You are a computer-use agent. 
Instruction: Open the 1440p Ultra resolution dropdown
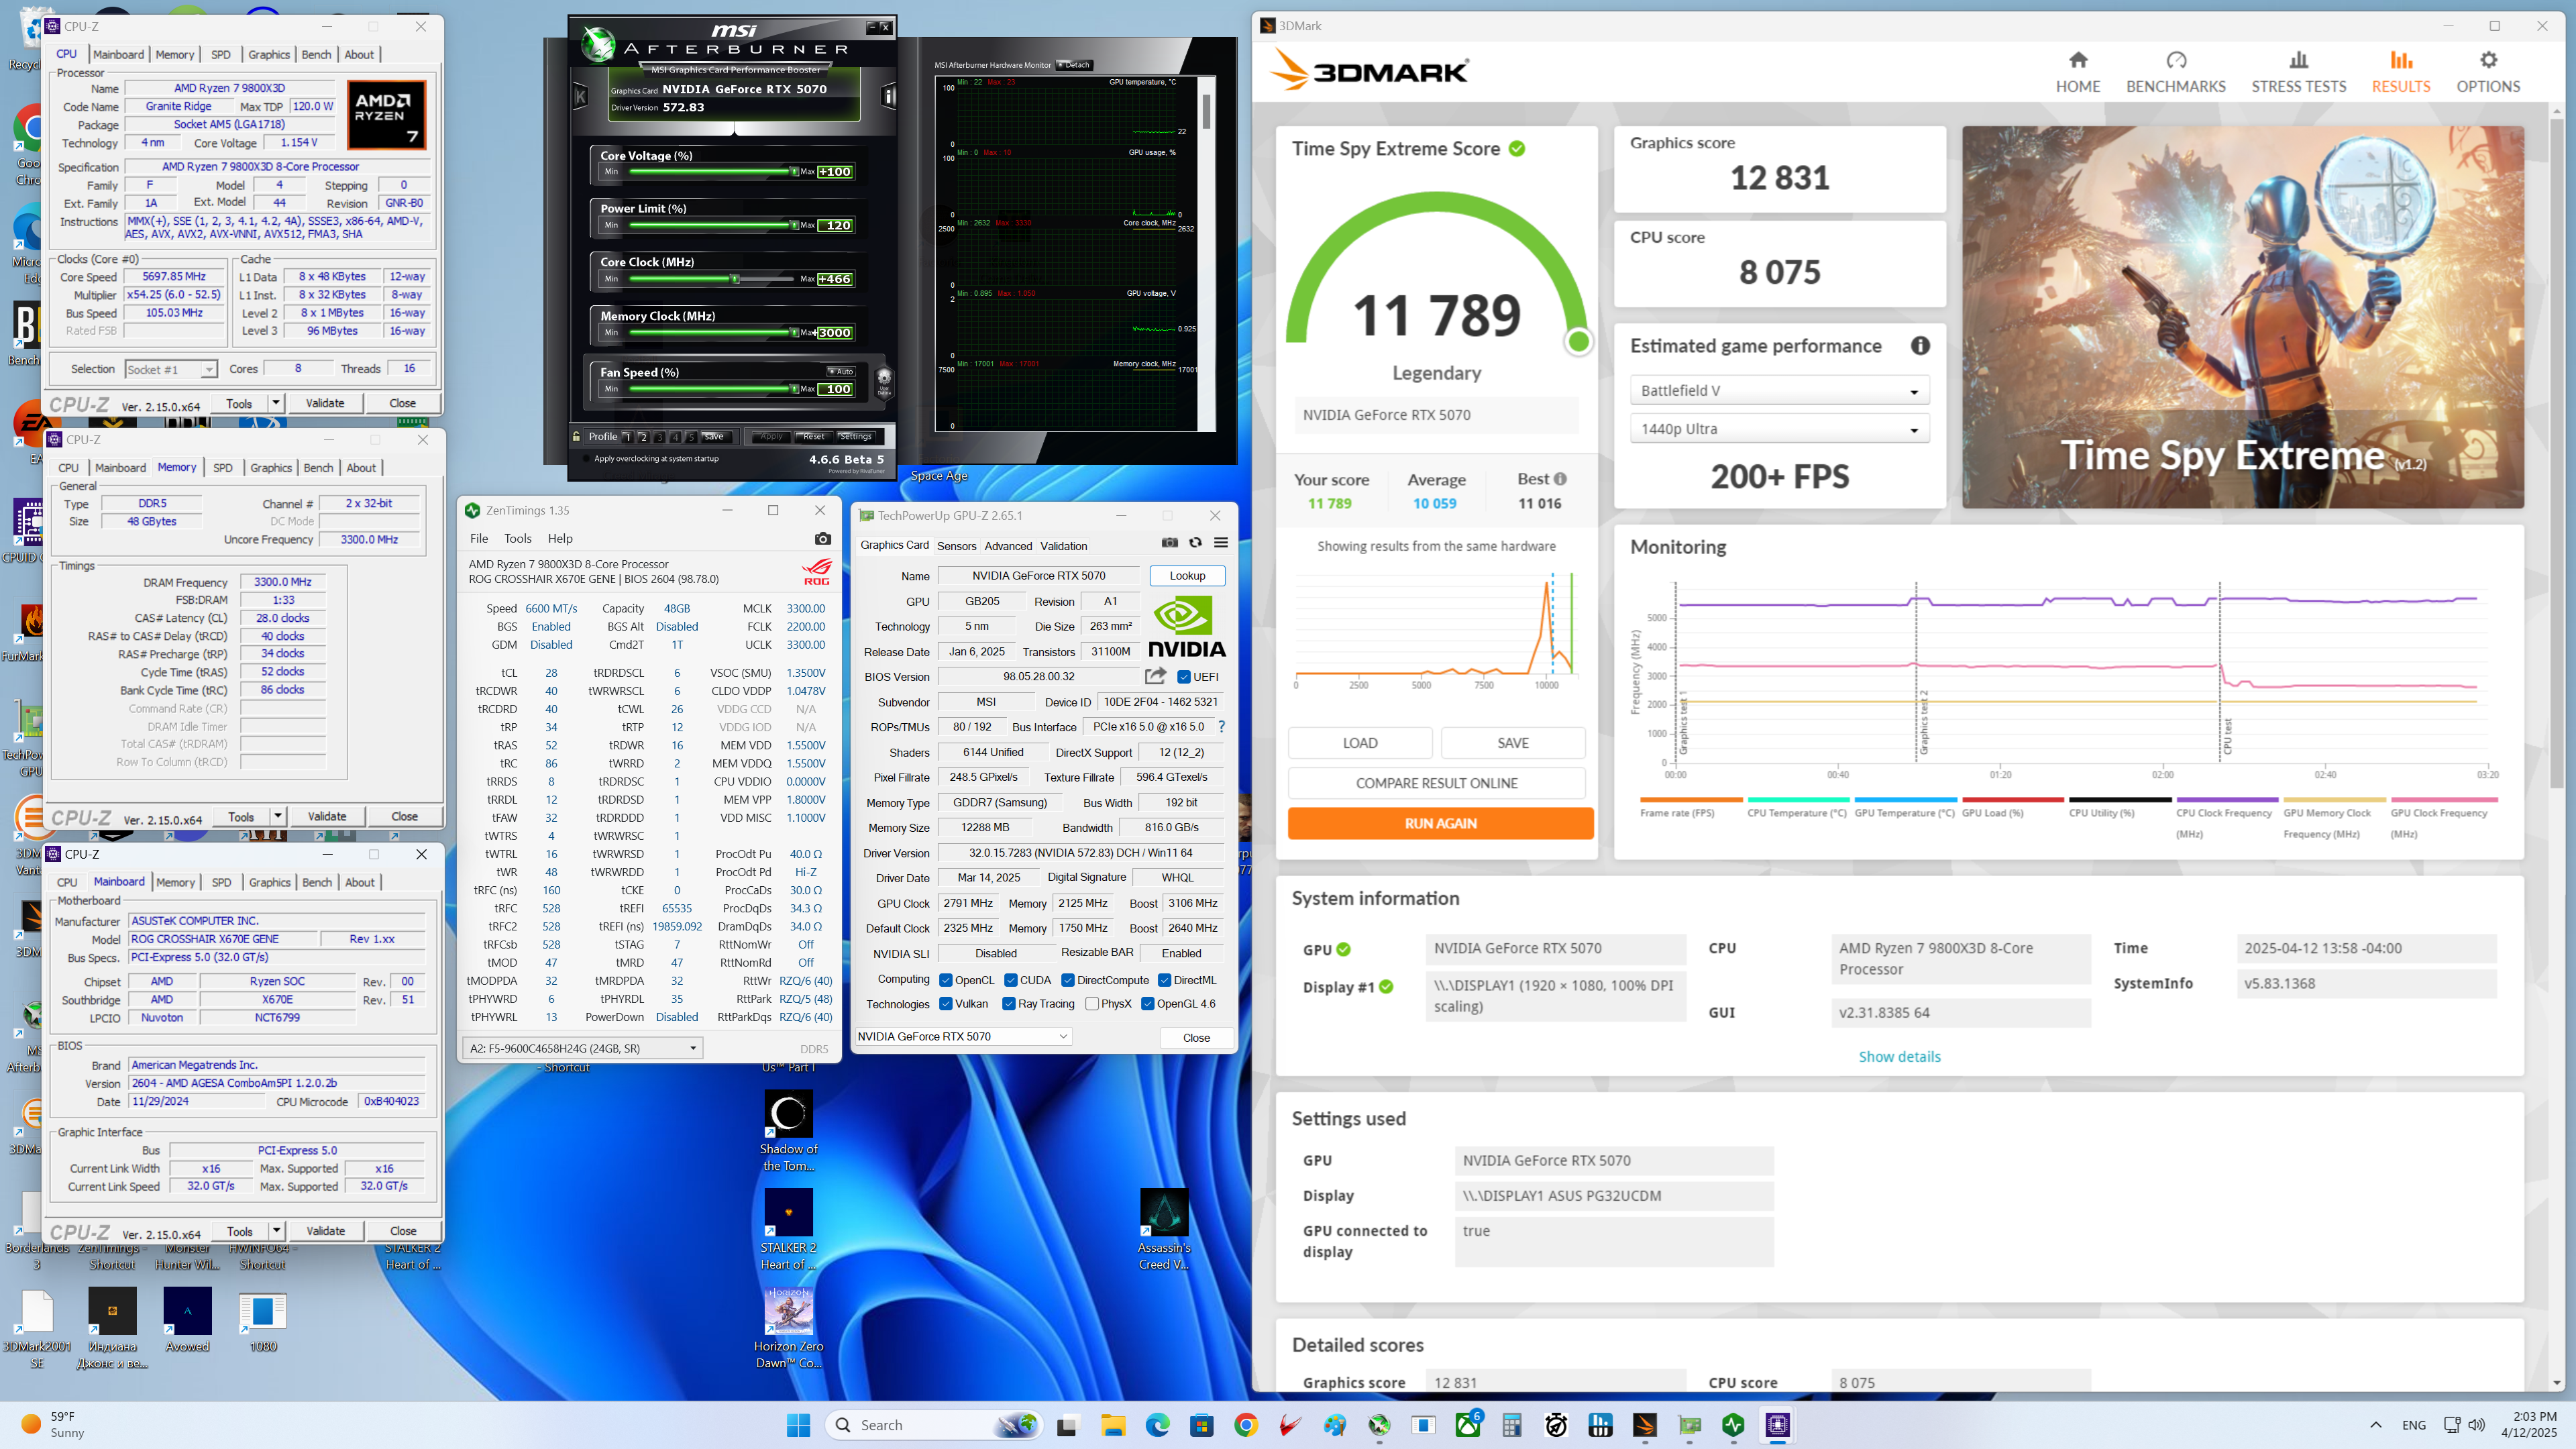click(1779, 429)
